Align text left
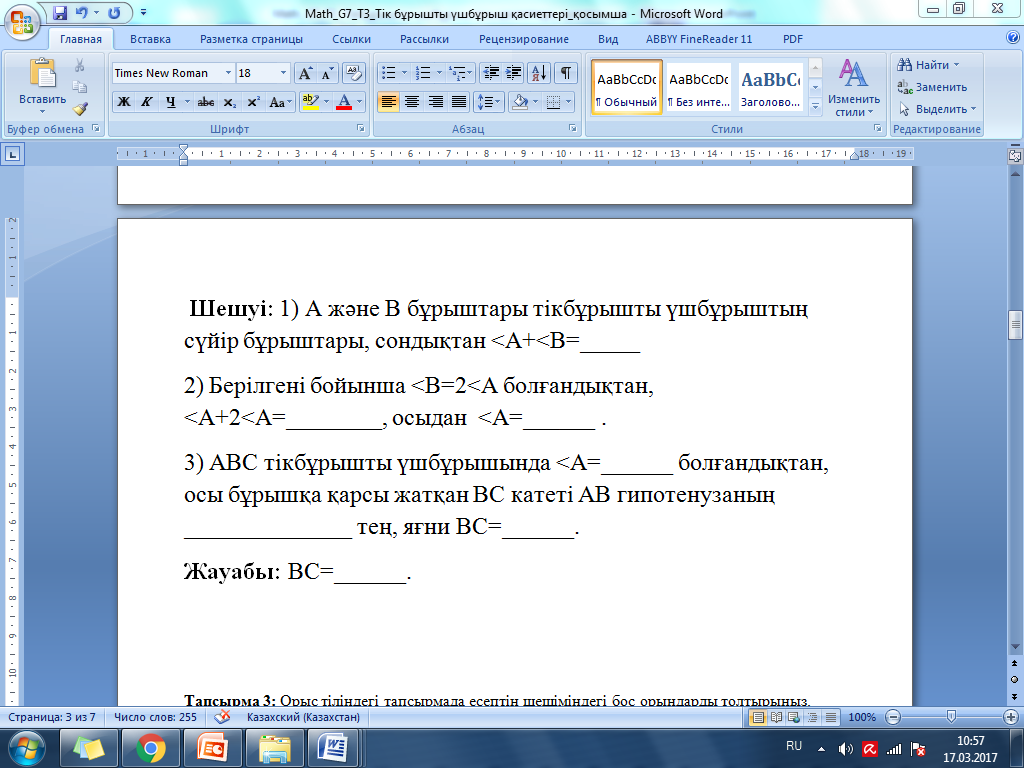Screen dimensions: 1024x768 [x=388, y=102]
